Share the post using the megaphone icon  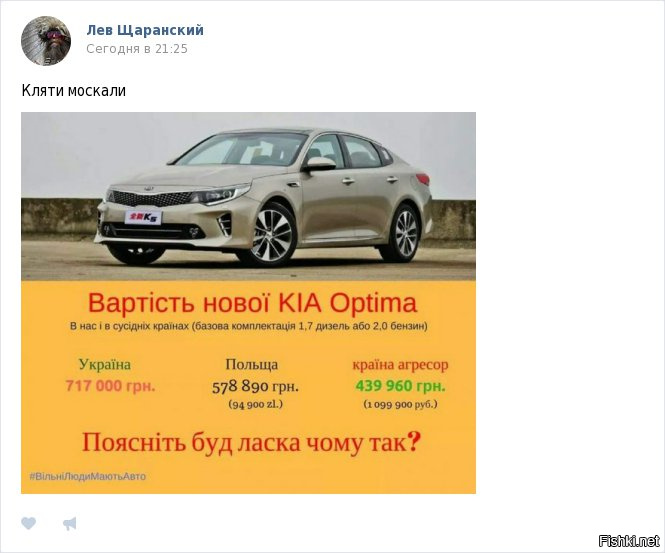point(70,524)
